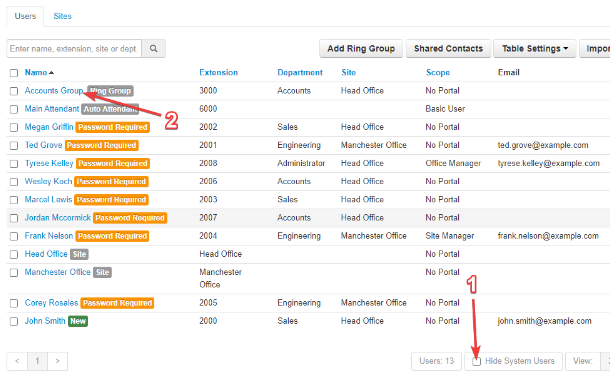610x378 pixels.
Task: Open the Table Settings dropdown
Action: coord(535,49)
